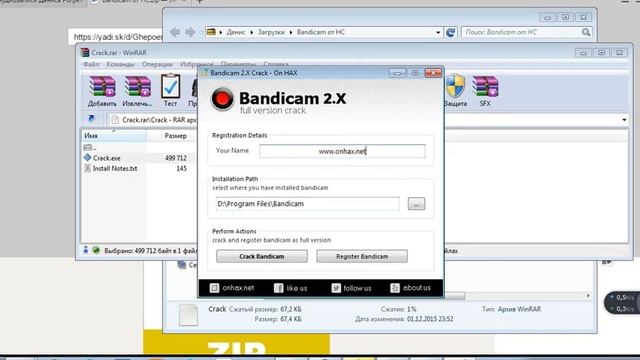Click the yellow ZIP banner on the web page

pyautogui.click(x=236, y=342)
